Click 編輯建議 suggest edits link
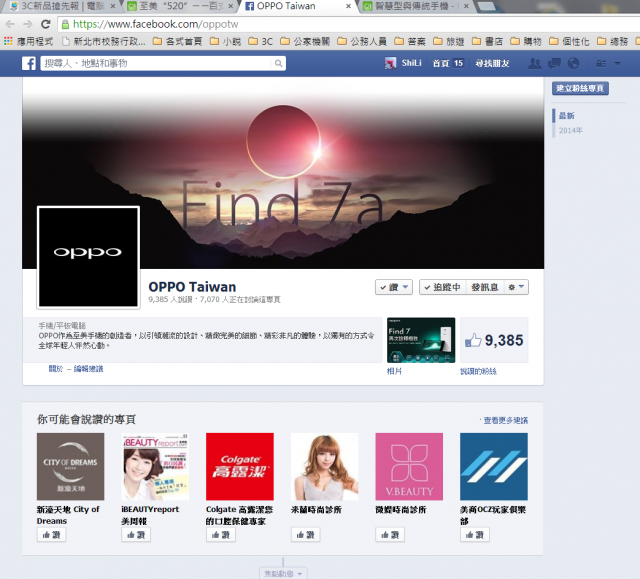This screenshot has width=640, height=579. (88, 369)
